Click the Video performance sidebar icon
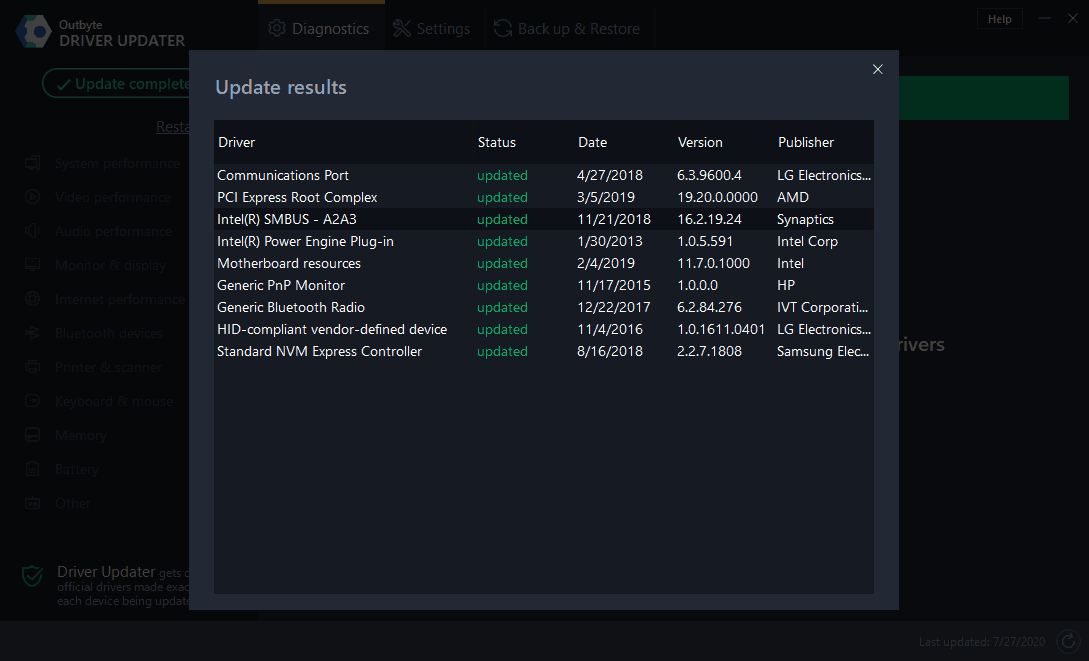 [31, 197]
